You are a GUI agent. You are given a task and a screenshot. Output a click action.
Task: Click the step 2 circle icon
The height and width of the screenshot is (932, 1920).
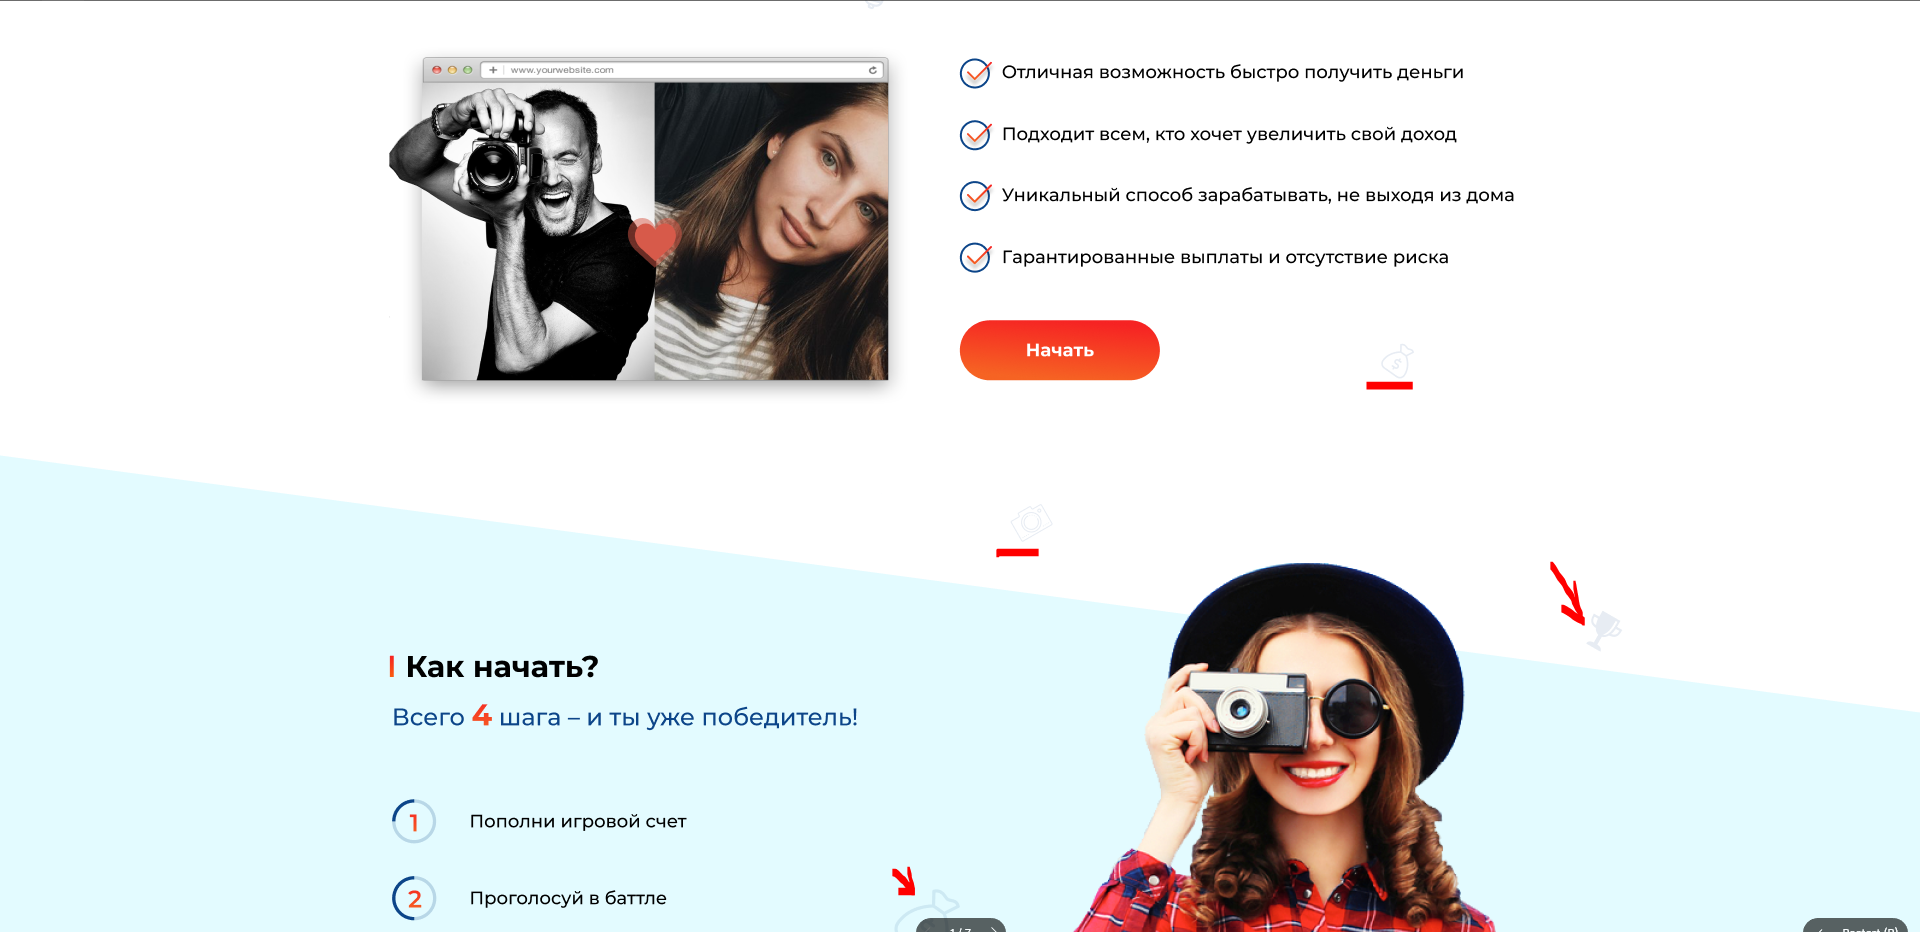(414, 898)
